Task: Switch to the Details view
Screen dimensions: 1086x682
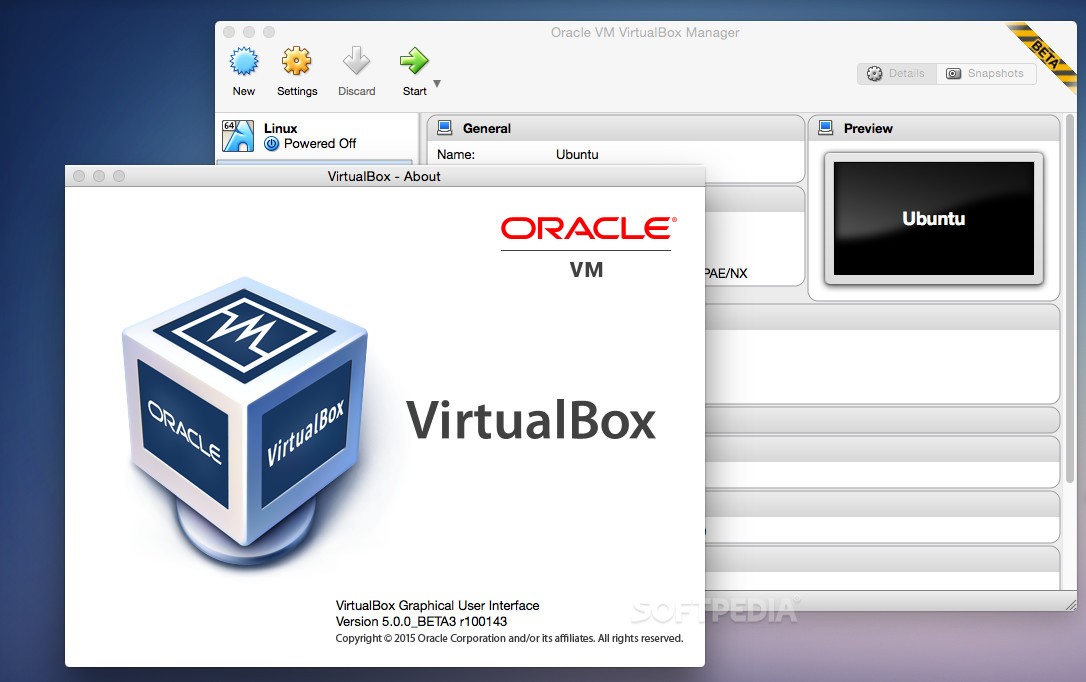Action: coord(896,73)
